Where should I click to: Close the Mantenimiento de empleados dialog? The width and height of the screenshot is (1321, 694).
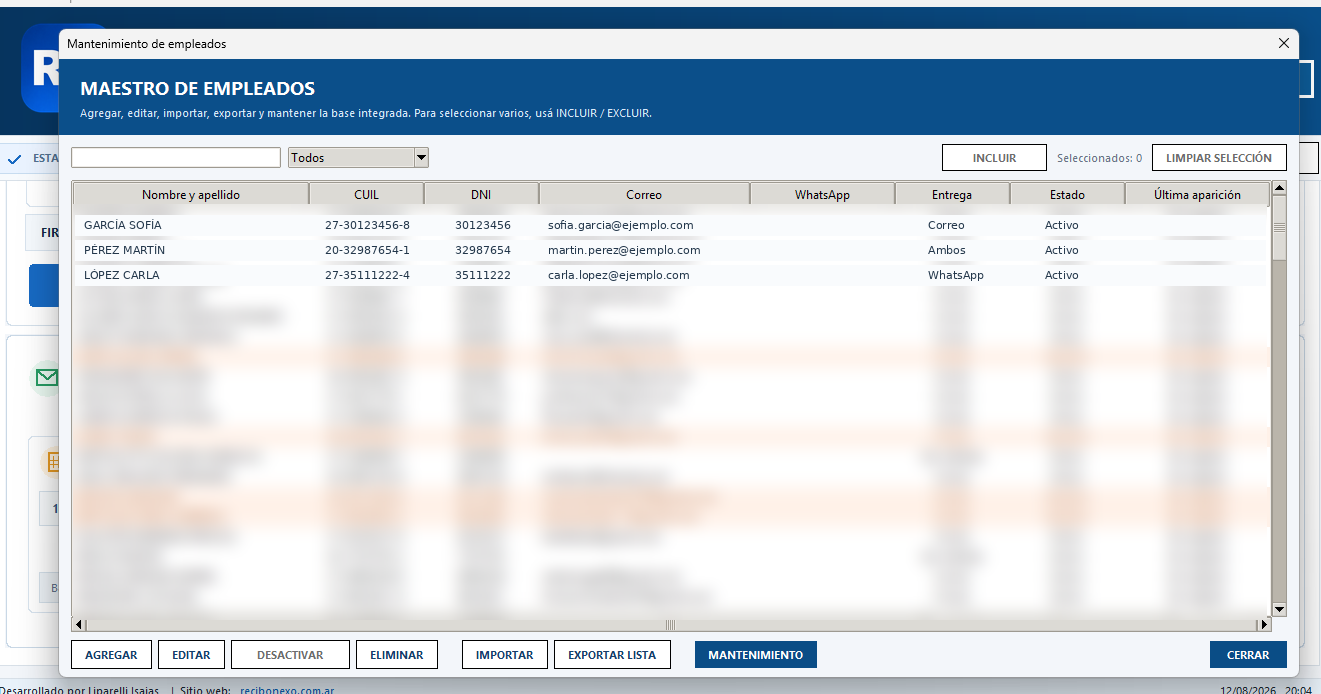tap(1284, 44)
